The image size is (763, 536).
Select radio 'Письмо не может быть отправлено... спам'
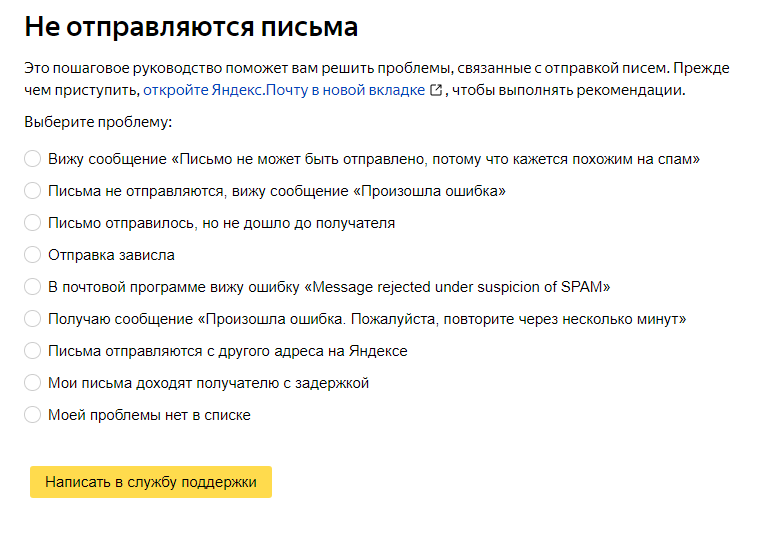tap(33, 159)
